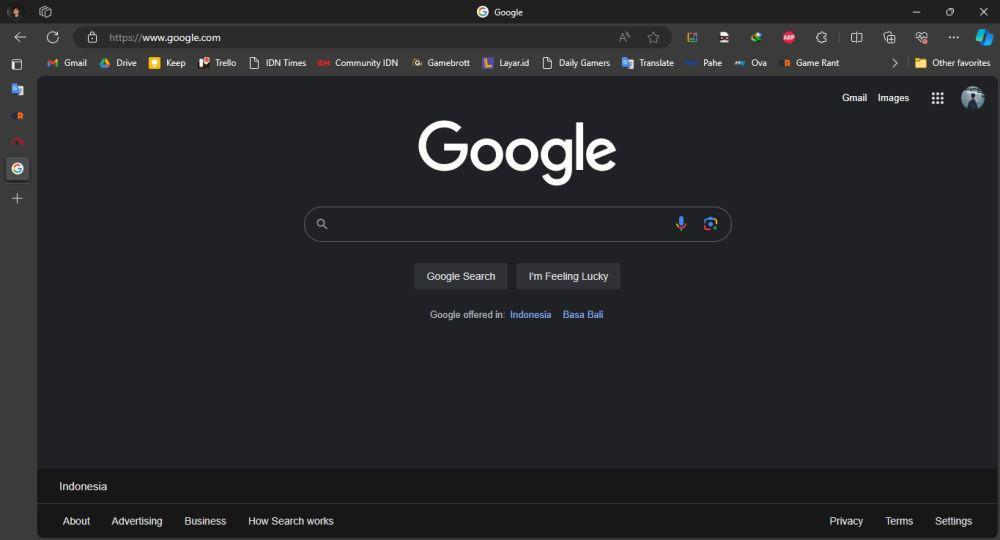This screenshot has width=1000, height=540.
Task: Expand the favorites bar overflow chevron
Action: [895, 62]
